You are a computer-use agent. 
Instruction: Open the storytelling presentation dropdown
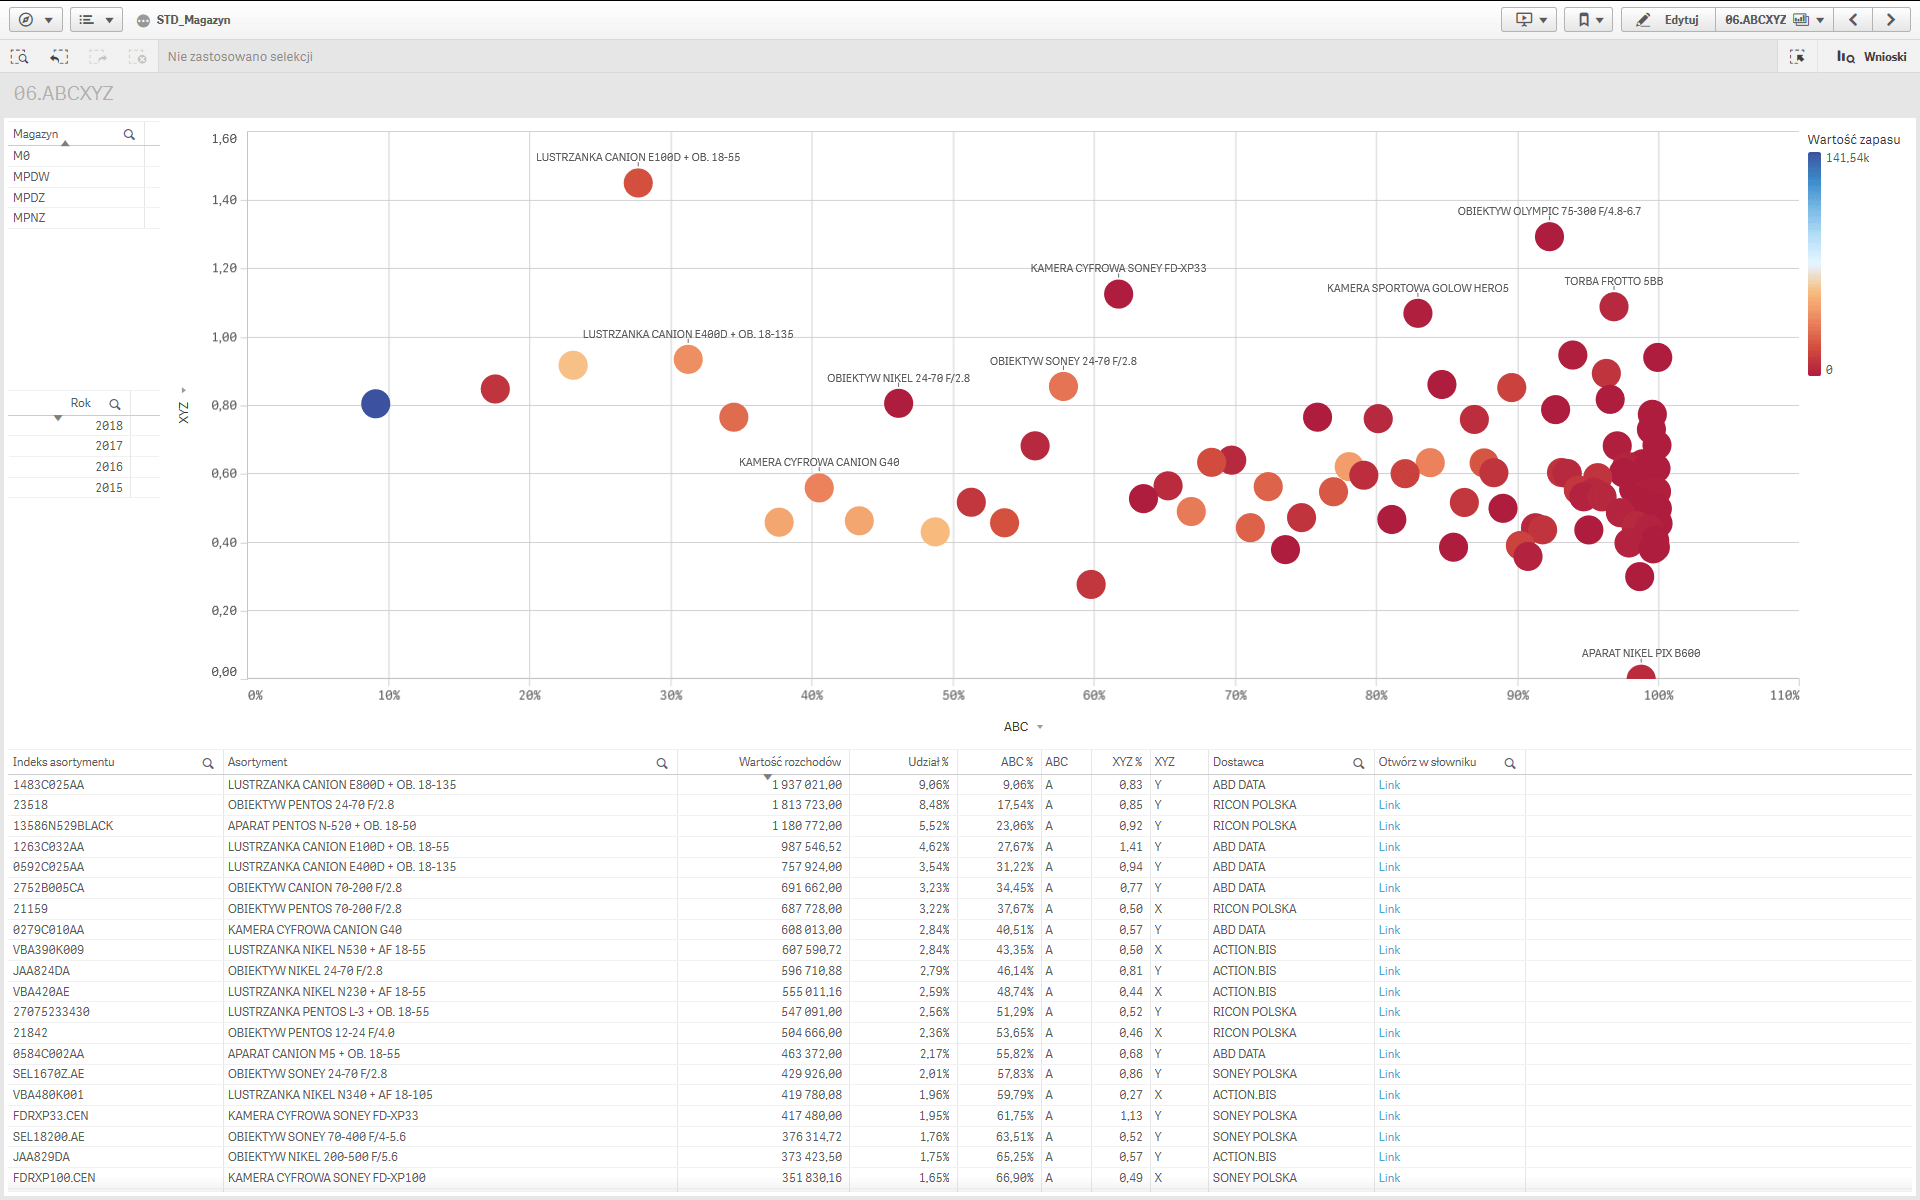pos(1529,20)
